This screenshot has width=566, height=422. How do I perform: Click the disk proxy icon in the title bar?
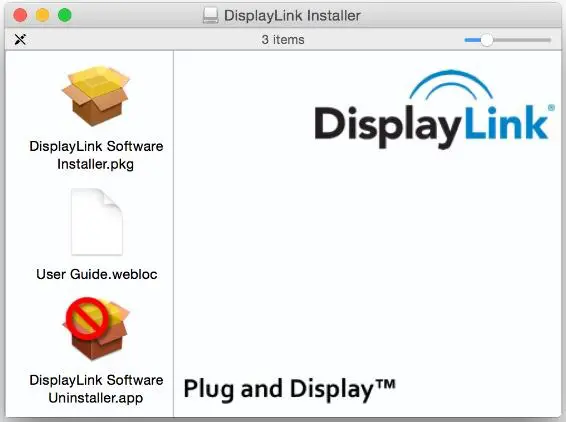click(x=210, y=16)
